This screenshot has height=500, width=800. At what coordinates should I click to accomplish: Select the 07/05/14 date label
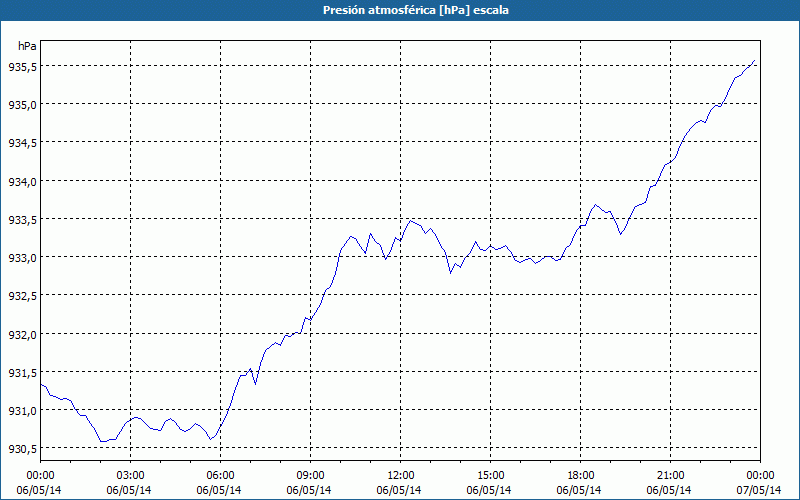[x=760, y=490]
